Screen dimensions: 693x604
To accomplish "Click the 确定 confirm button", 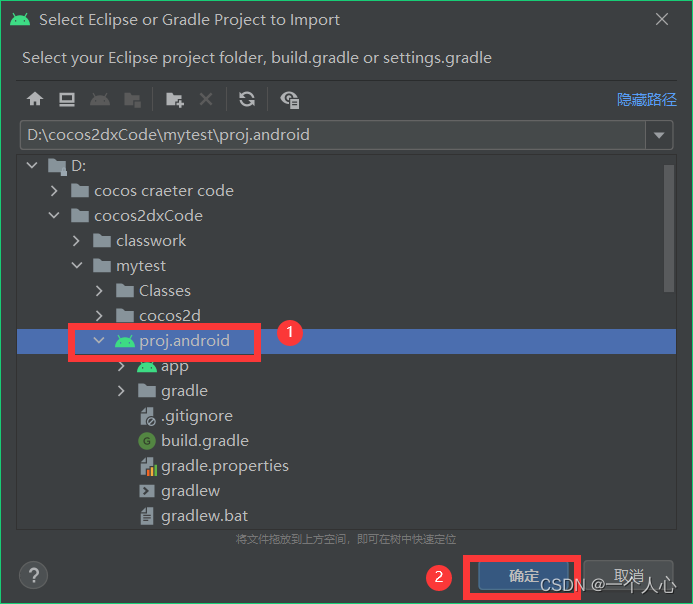I will pyautogui.click(x=523, y=576).
